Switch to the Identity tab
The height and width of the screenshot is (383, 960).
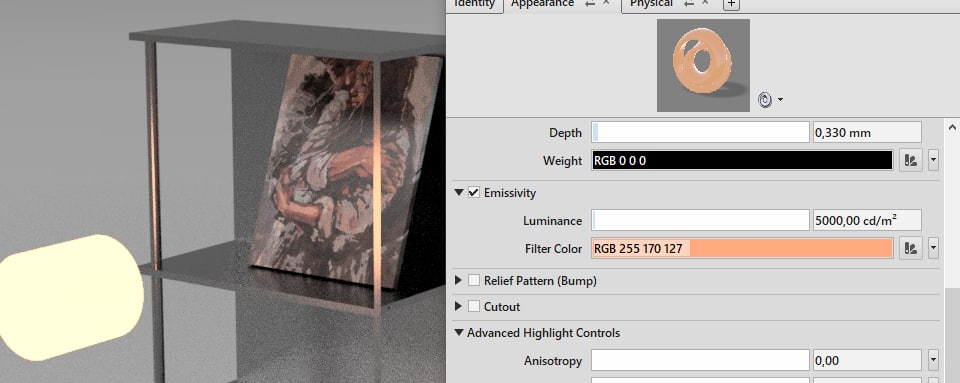pyautogui.click(x=474, y=4)
